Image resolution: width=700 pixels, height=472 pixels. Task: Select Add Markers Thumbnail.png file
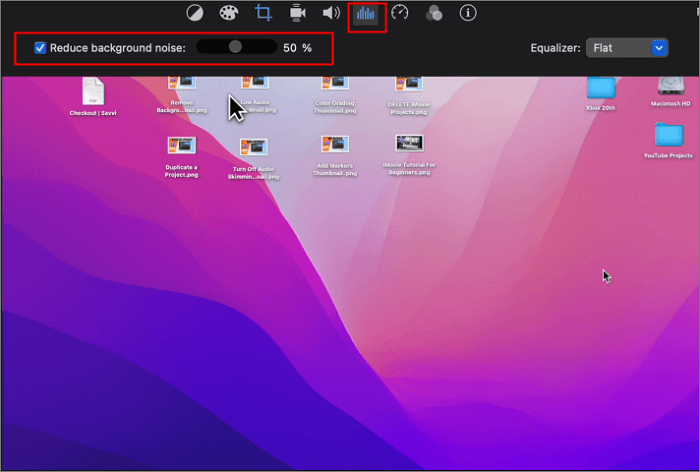click(x=335, y=145)
